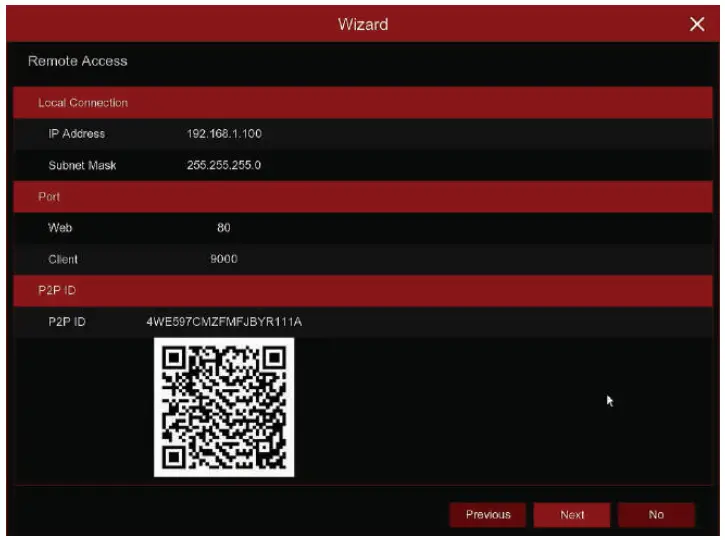Click the Port section header
This screenshot has width=725, height=540.
(363, 197)
